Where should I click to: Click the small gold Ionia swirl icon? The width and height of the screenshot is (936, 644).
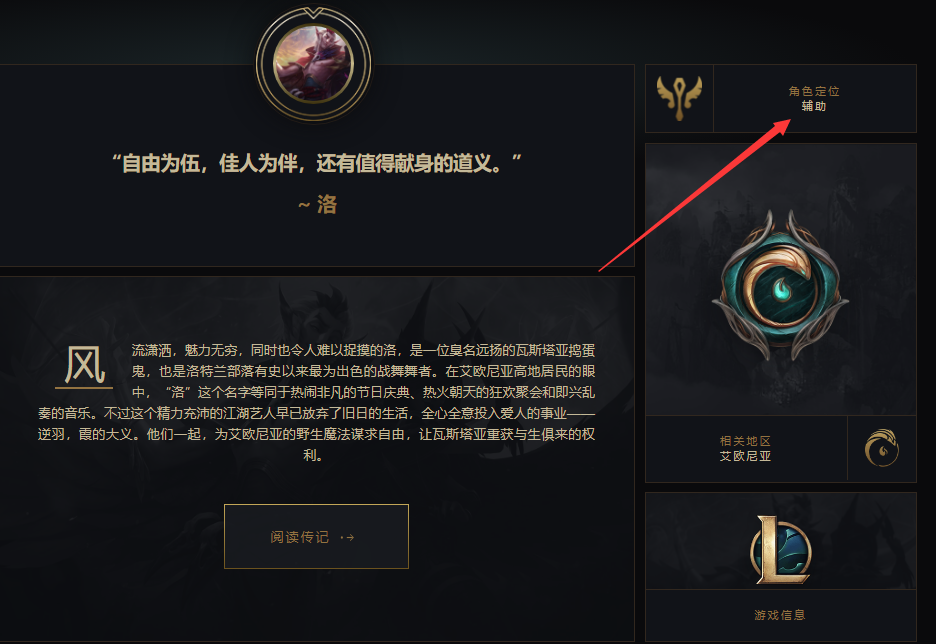pos(882,448)
